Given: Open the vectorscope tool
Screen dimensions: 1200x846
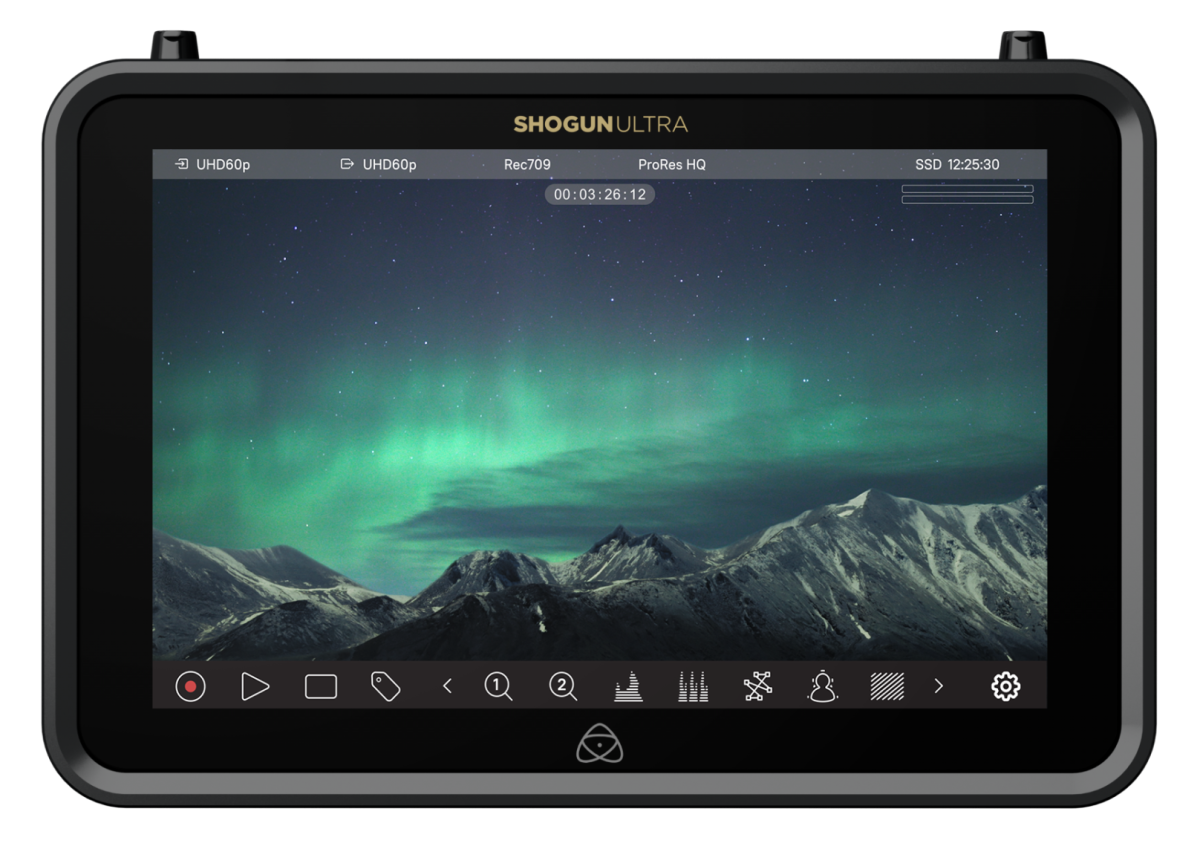Looking at the screenshot, I should click(x=758, y=686).
